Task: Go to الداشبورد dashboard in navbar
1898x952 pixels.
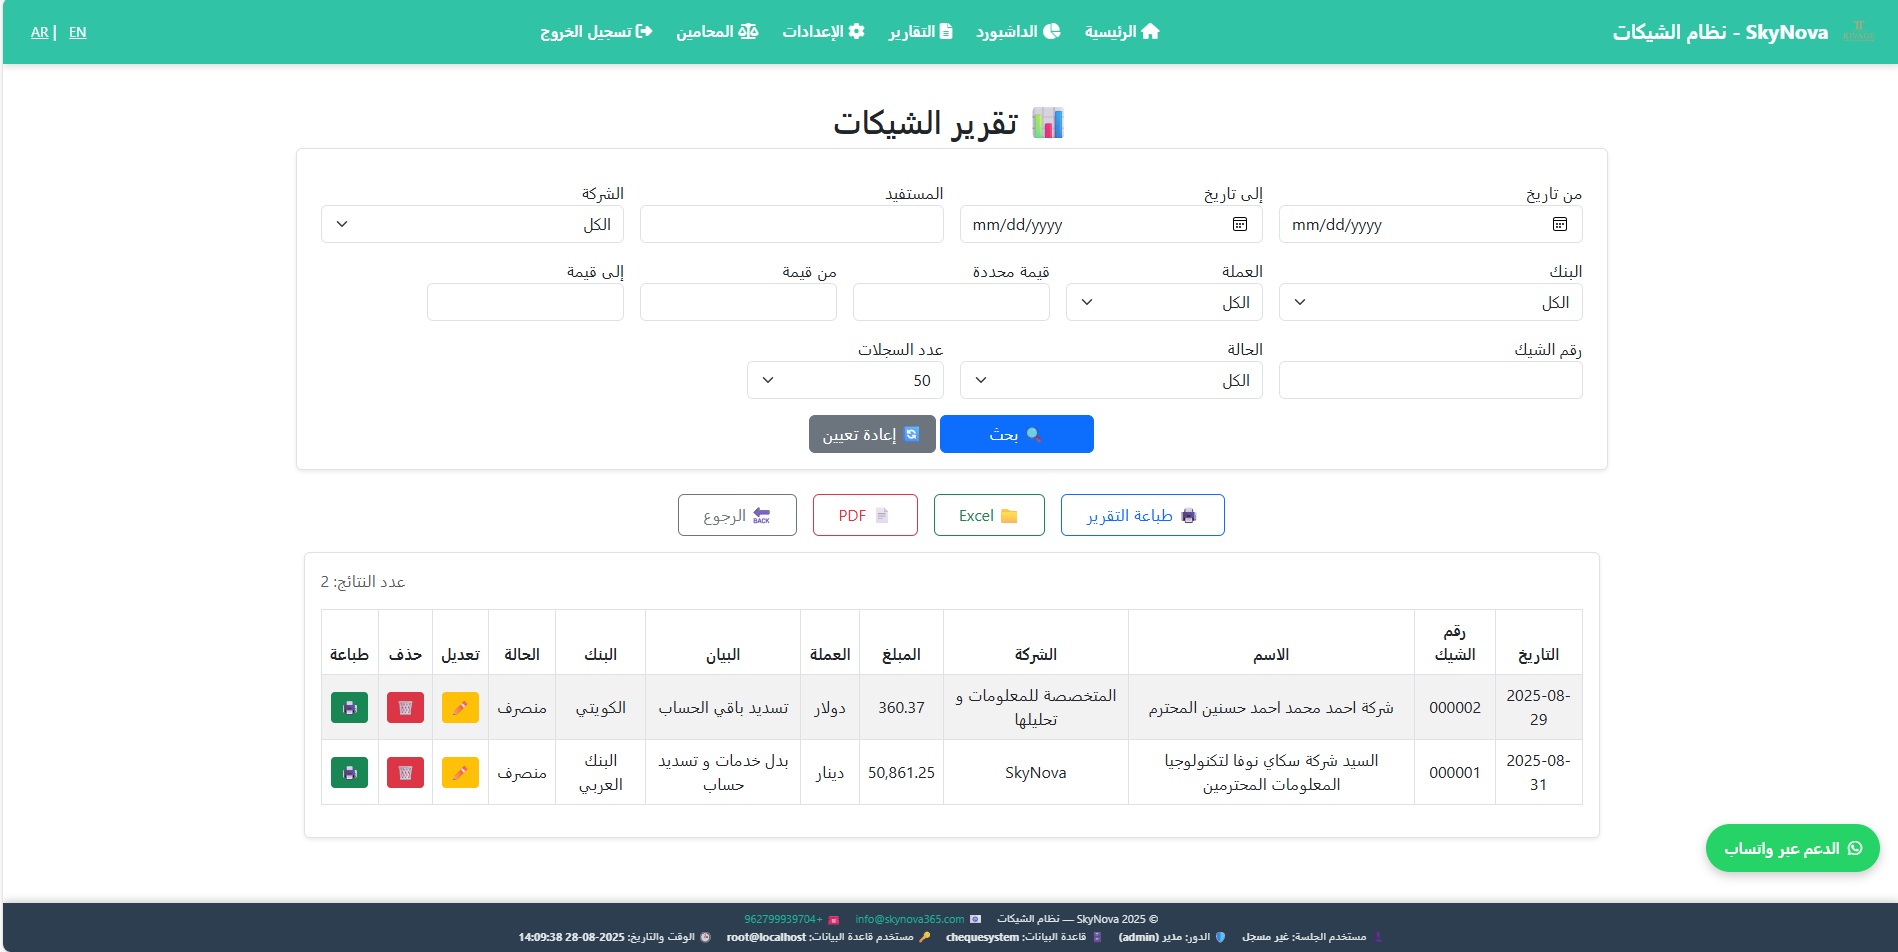Action: (1018, 32)
